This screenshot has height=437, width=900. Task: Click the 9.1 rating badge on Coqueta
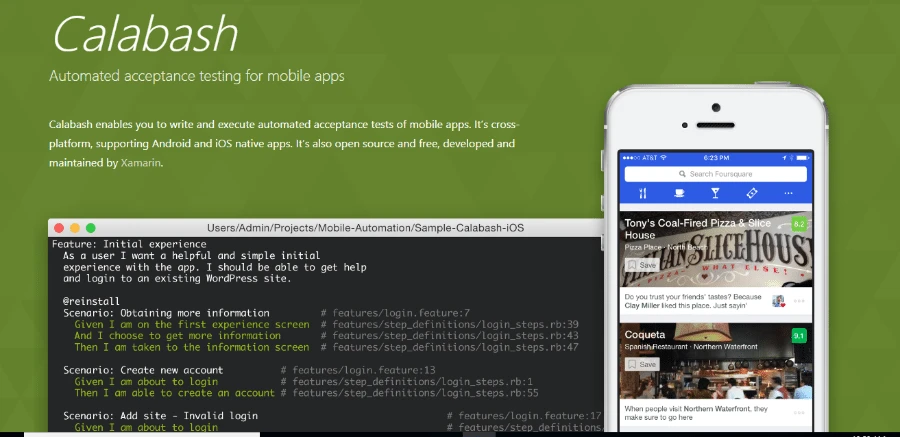point(799,336)
